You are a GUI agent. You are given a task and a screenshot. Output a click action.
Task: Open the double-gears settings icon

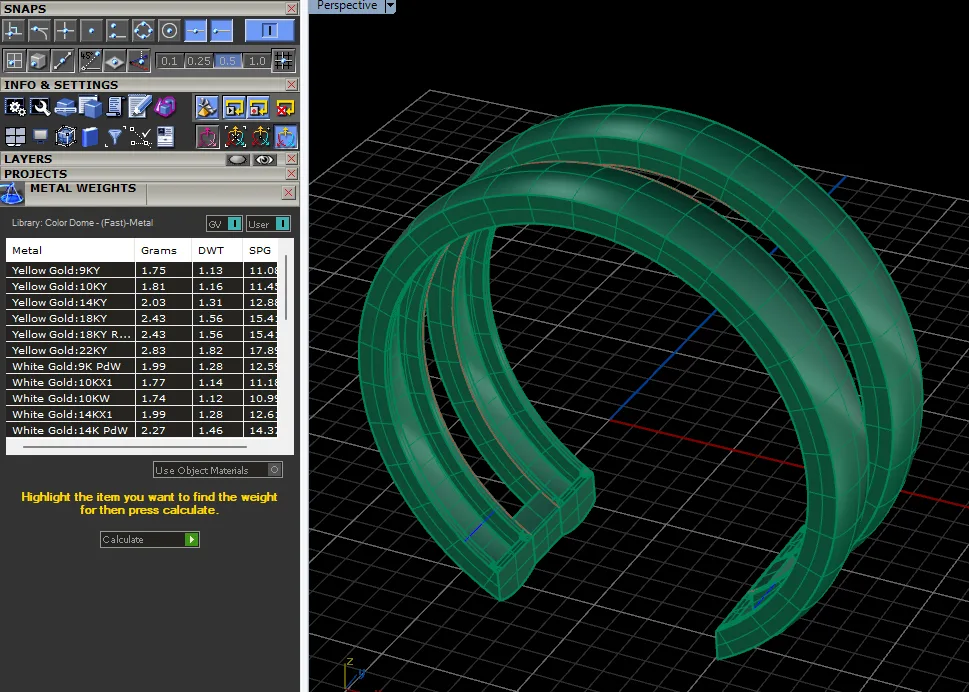15,108
